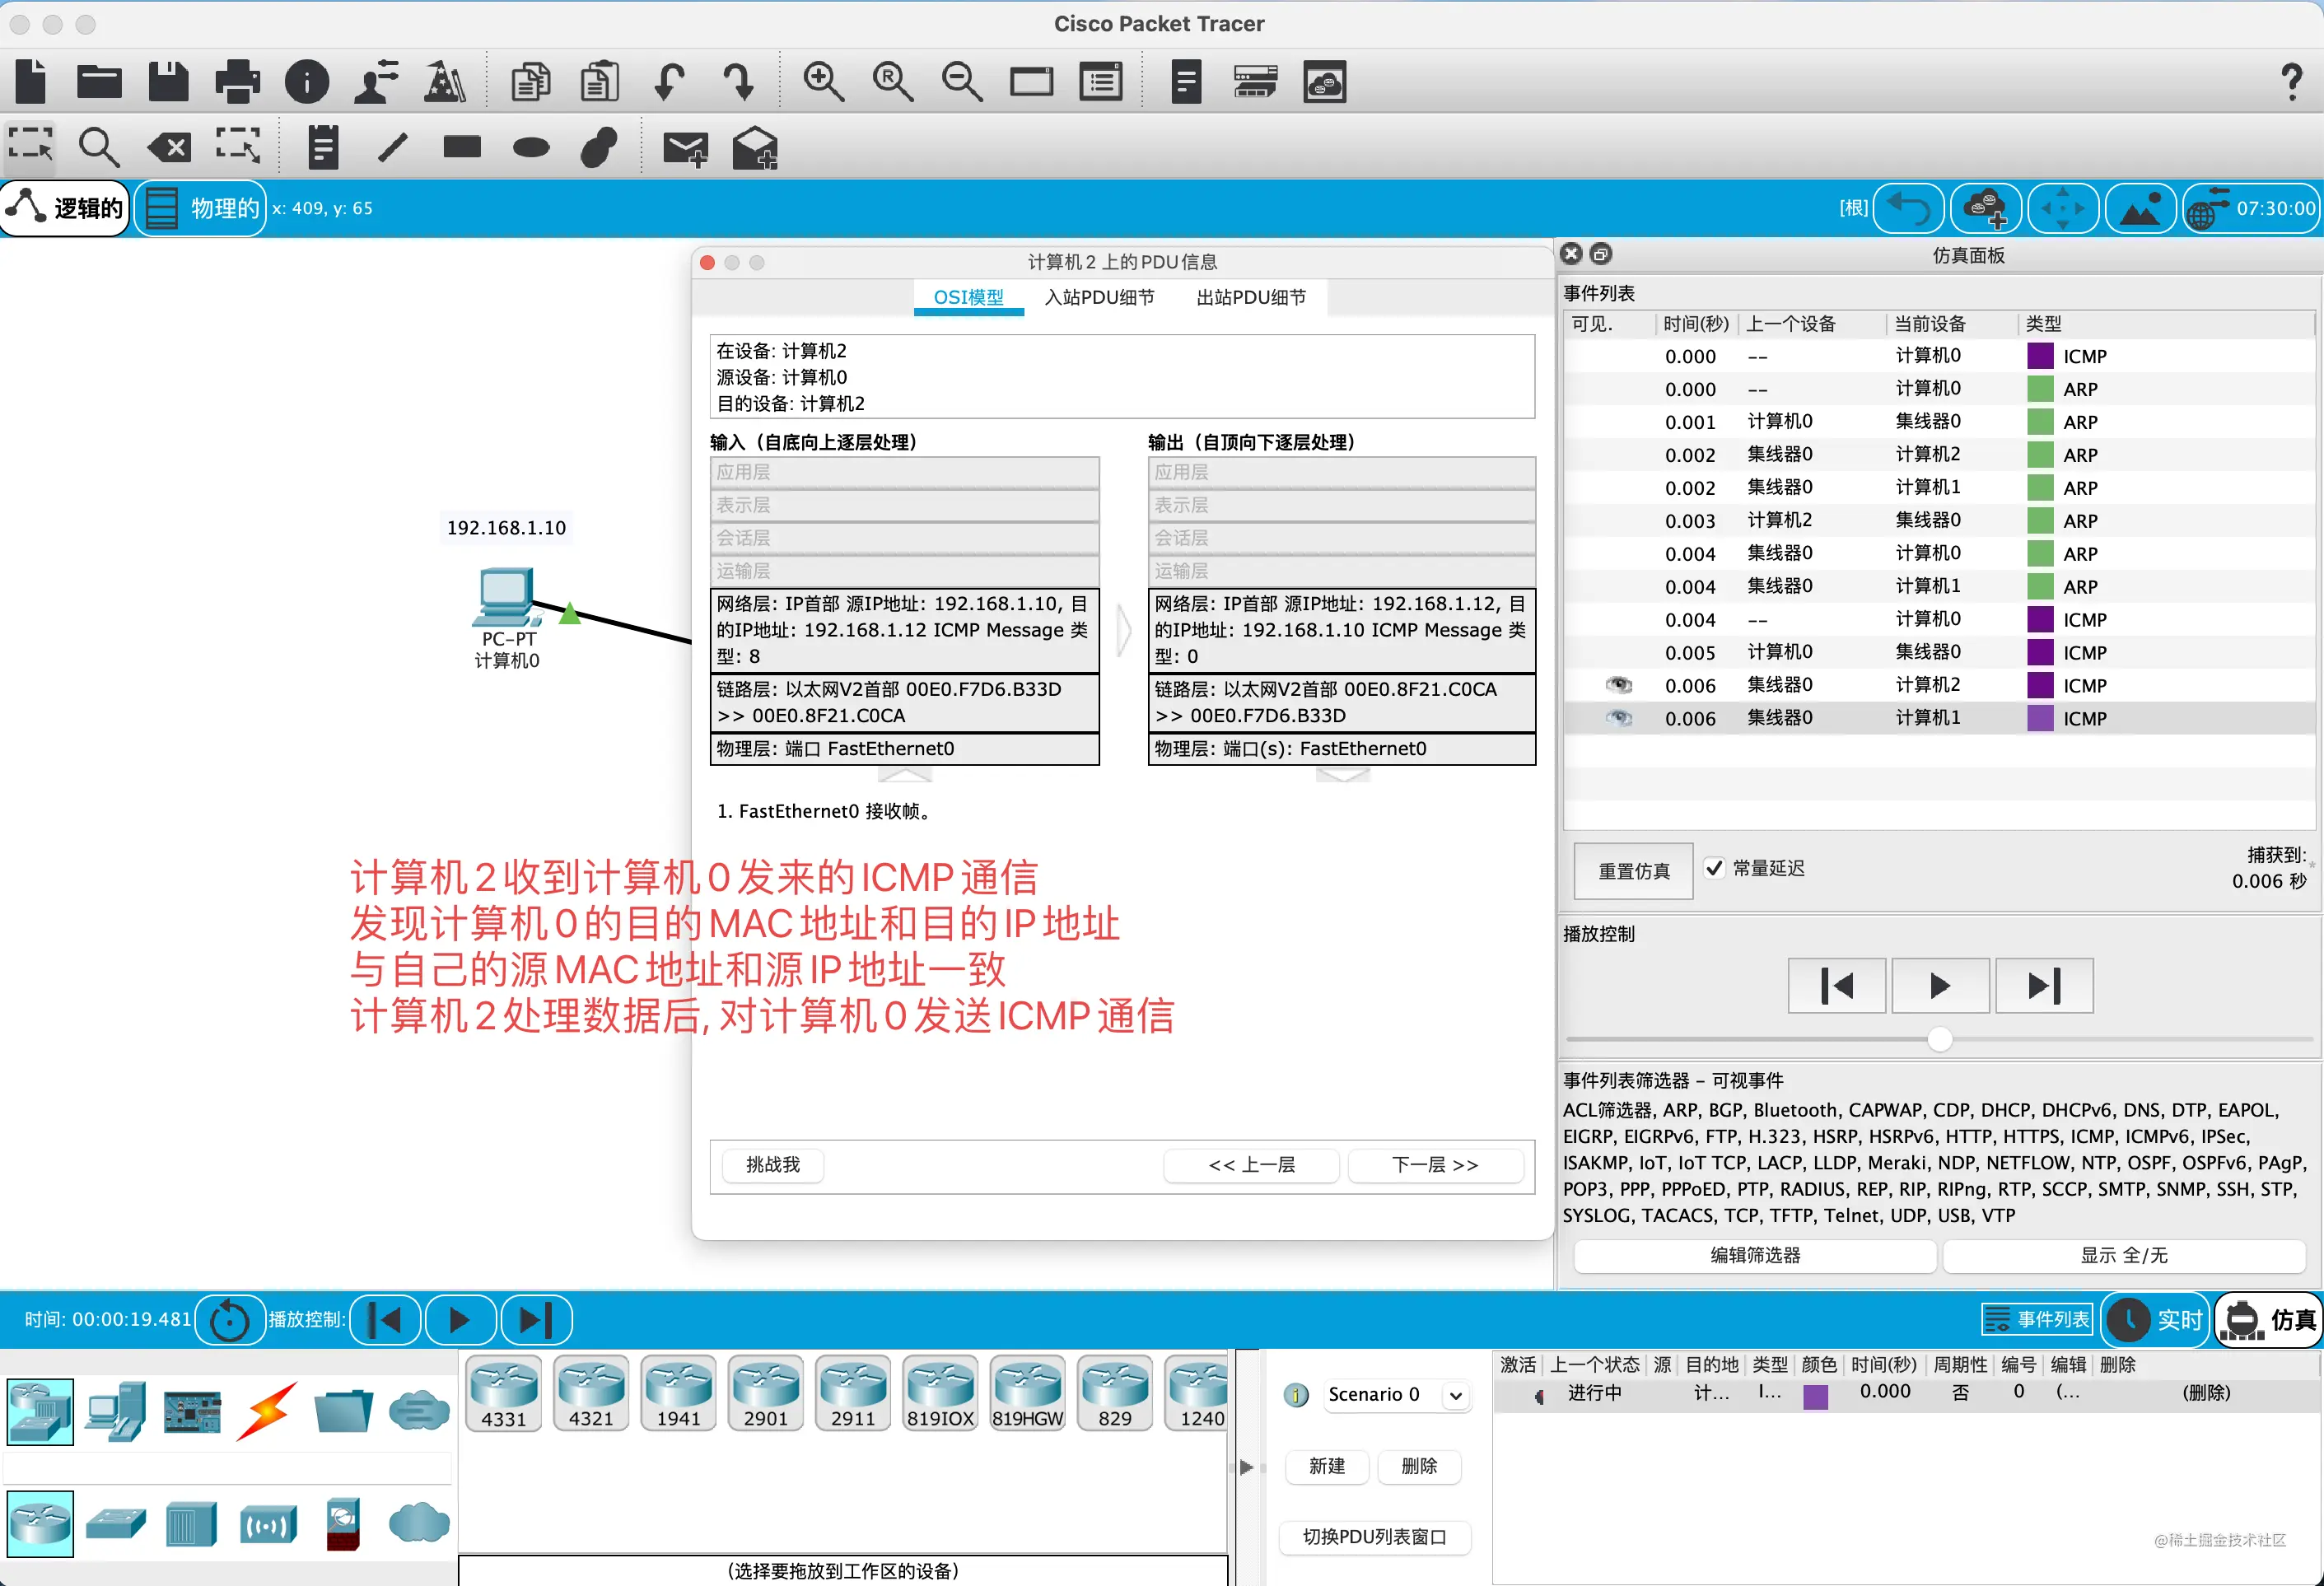2324x1586 pixels.
Task: Activate the Inspect magnifier tool
Action: point(99,147)
